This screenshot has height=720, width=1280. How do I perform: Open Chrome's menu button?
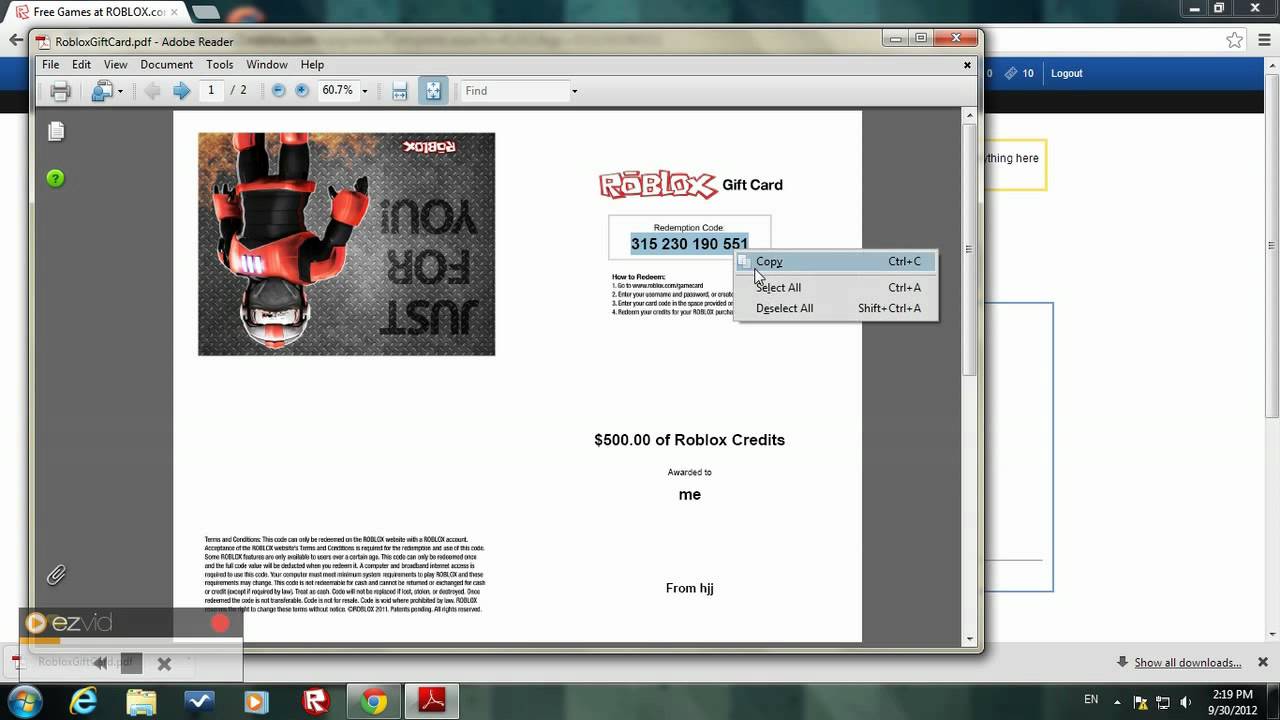point(1266,40)
